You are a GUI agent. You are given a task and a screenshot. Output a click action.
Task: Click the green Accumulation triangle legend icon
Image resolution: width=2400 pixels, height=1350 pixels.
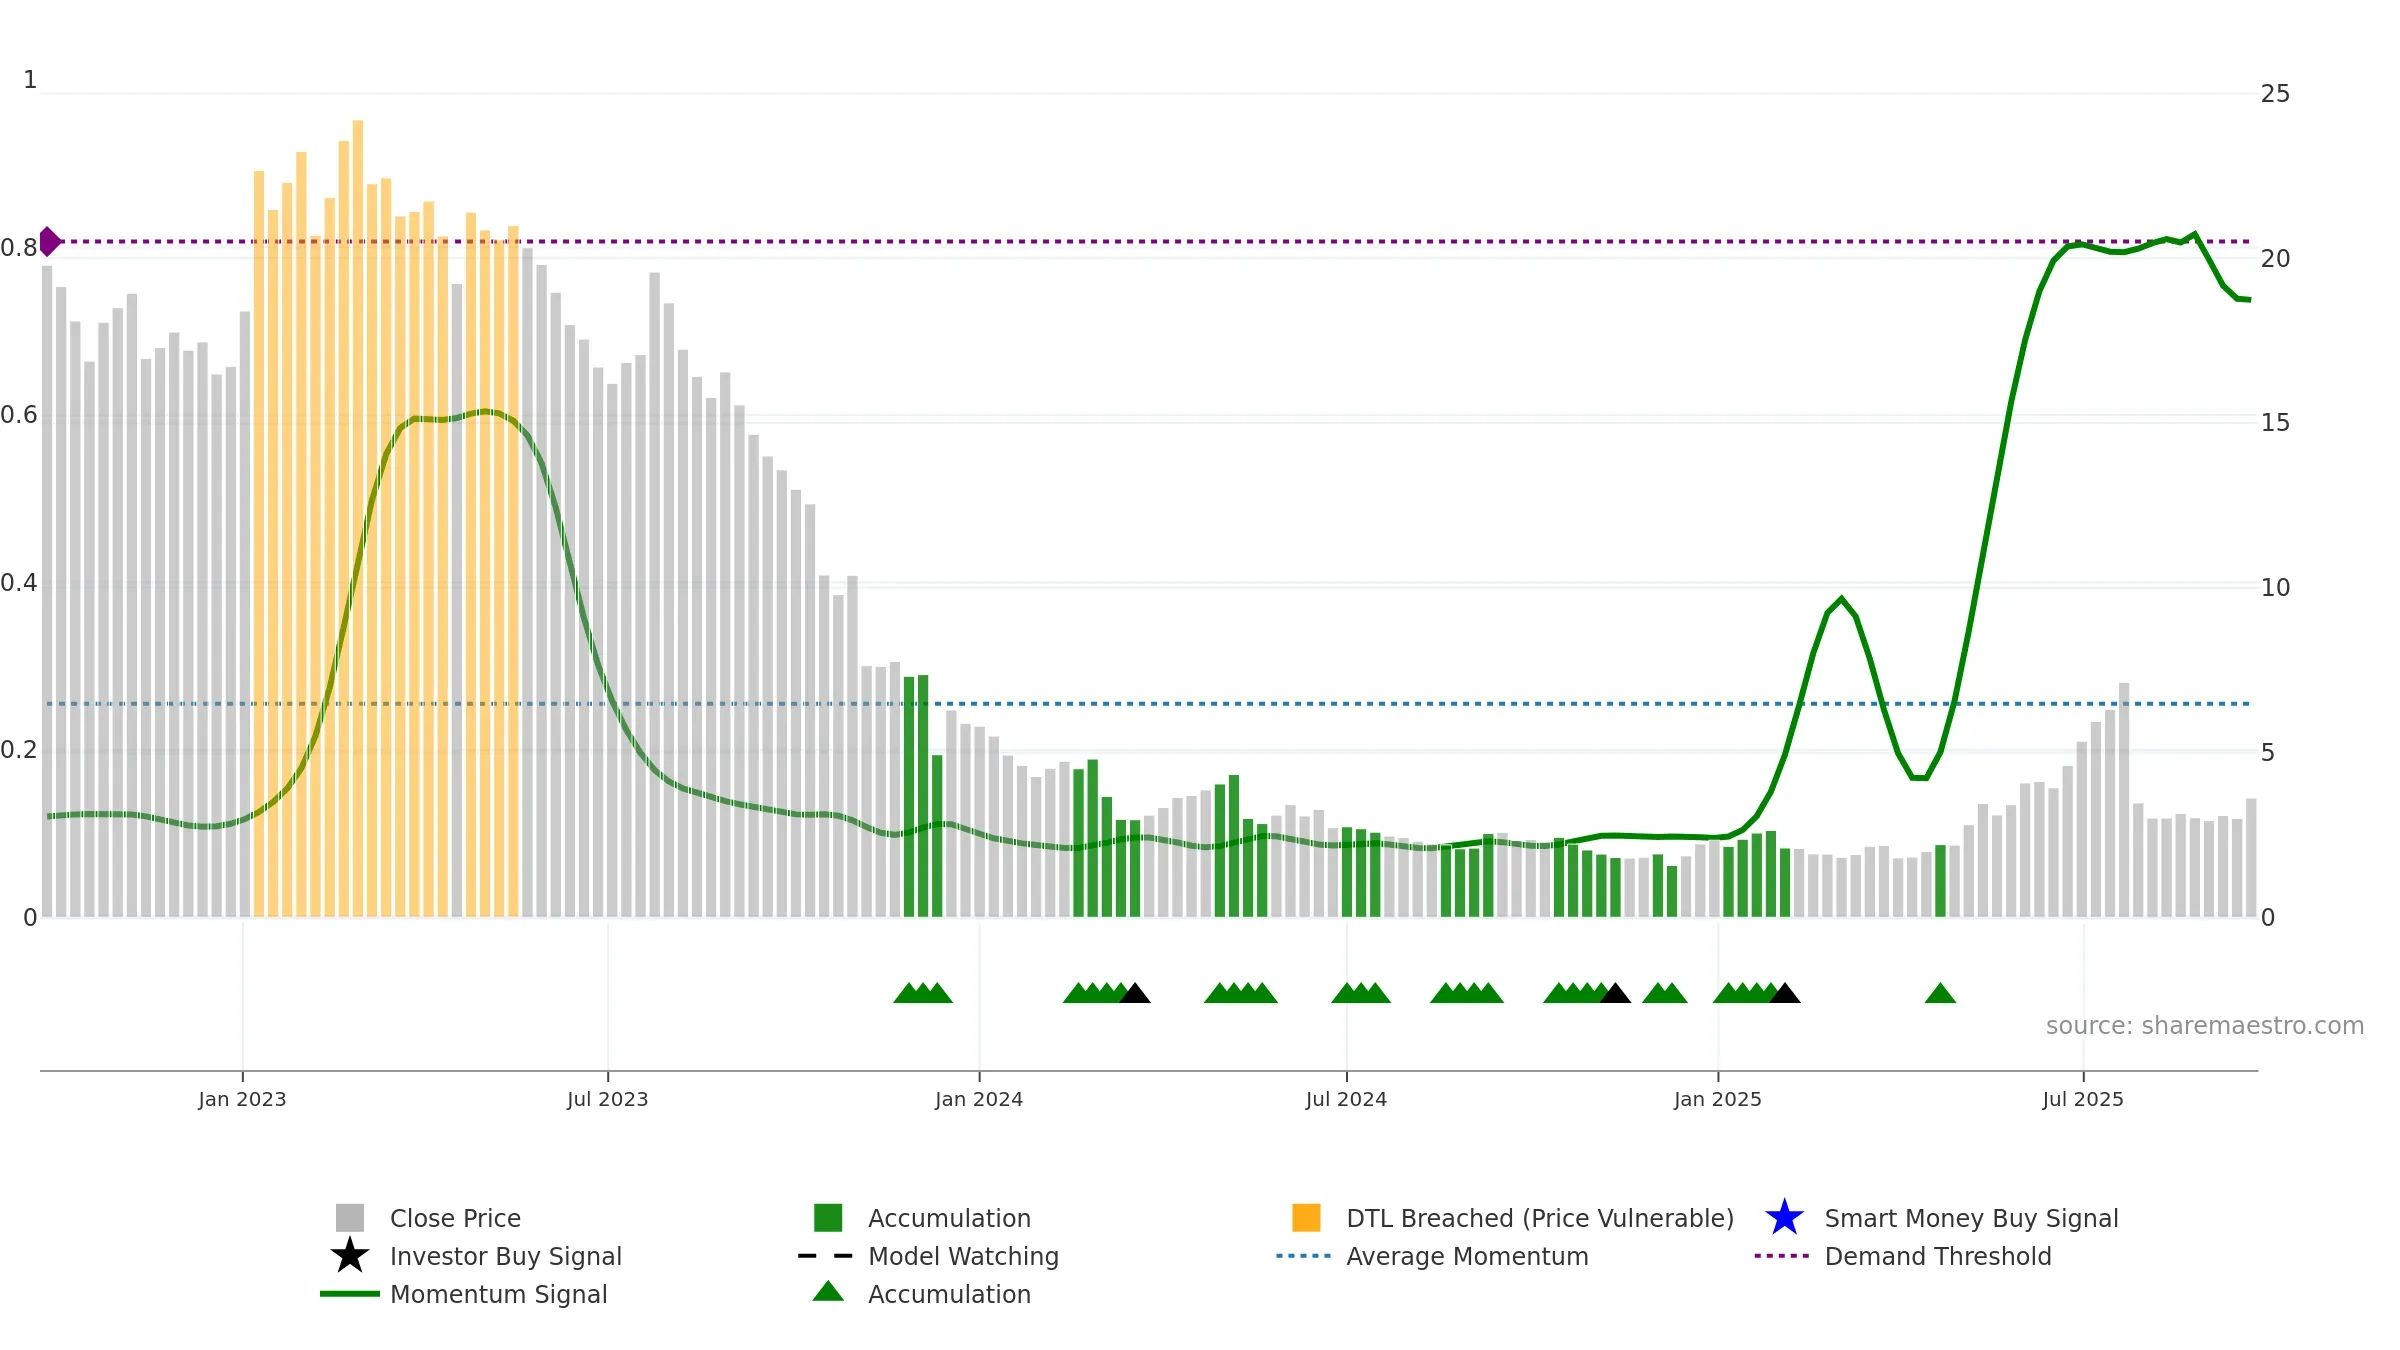tap(828, 1292)
